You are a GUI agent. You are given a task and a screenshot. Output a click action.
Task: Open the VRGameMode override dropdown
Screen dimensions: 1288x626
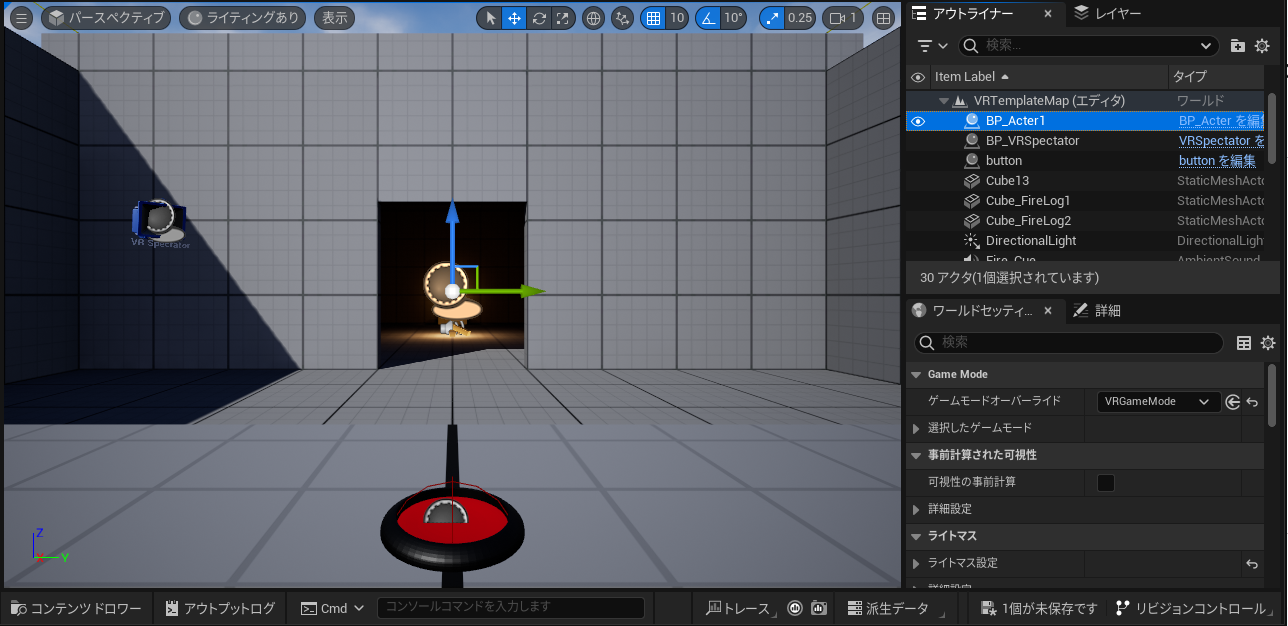1158,402
